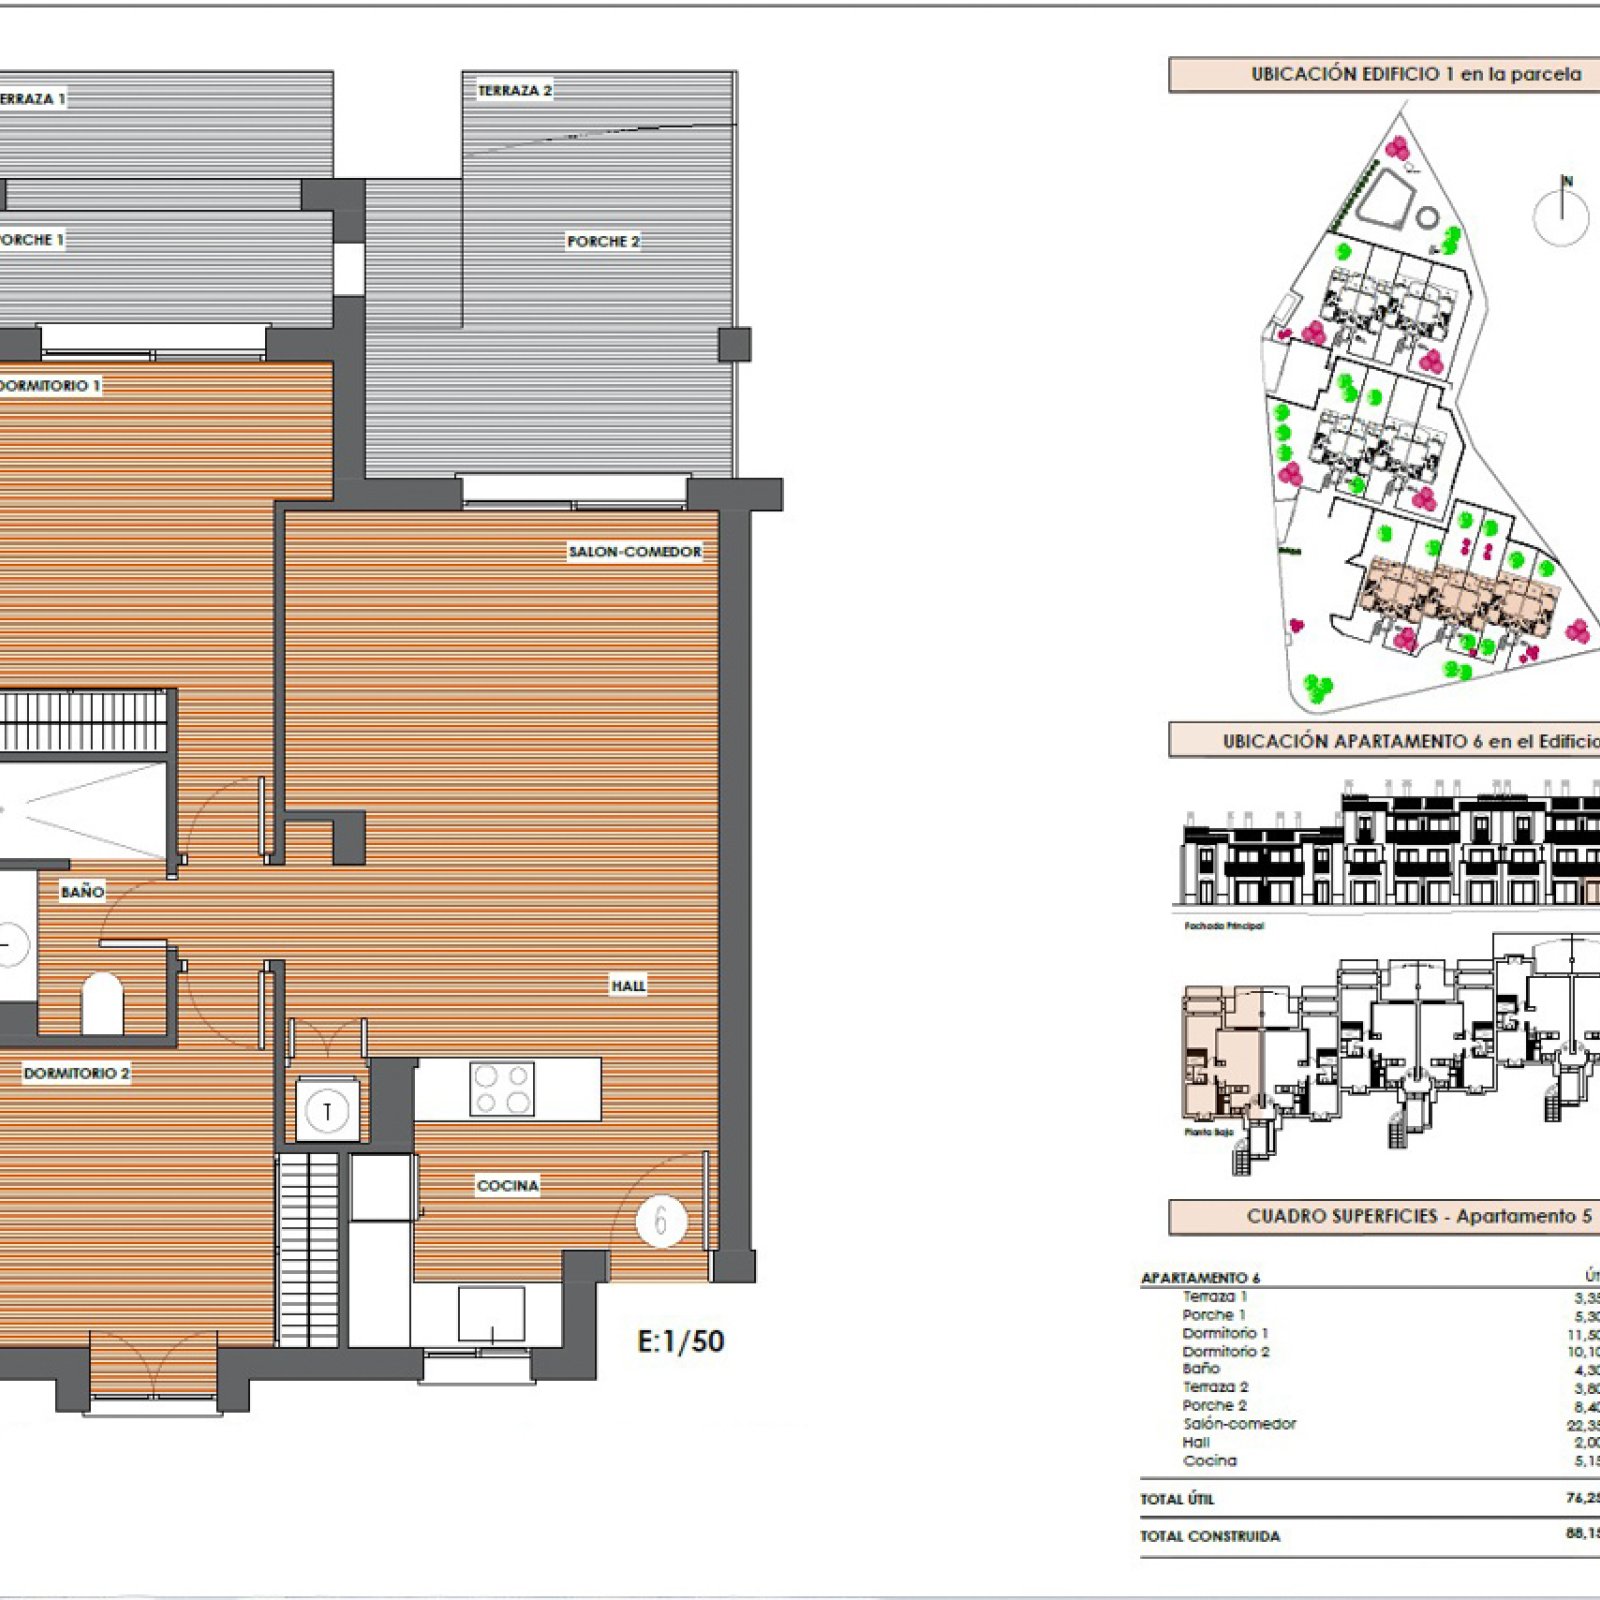Click the kitchen sink symbol

tap(491, 1314)
